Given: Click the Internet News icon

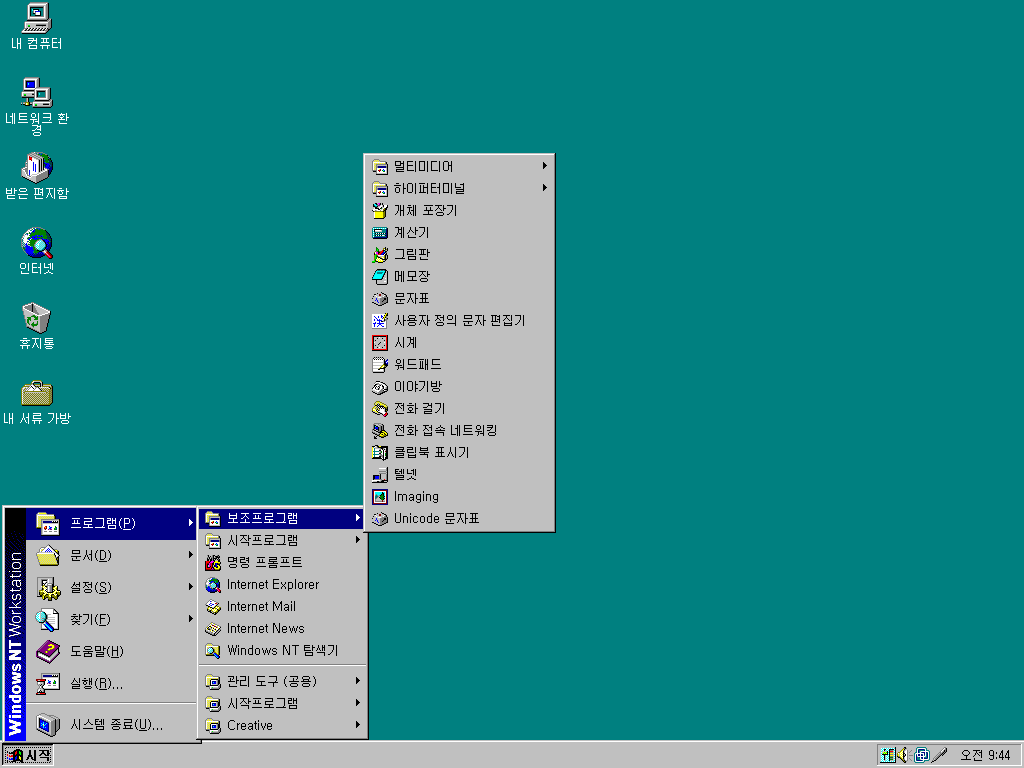Looking at the screenshot, I should click(x=213, y=629).
